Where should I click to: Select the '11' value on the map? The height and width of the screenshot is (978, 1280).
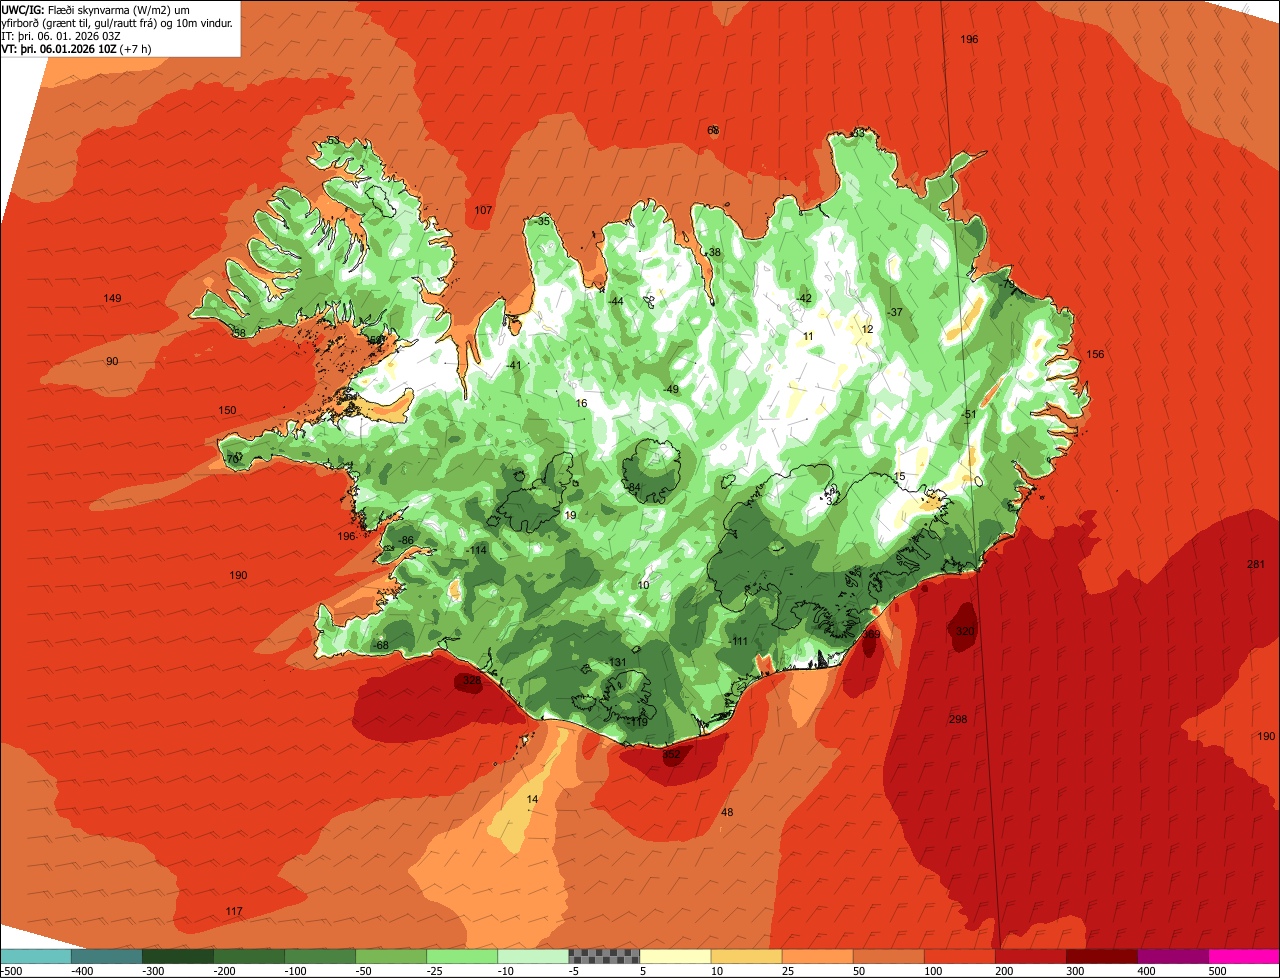[x=807, y=337]
